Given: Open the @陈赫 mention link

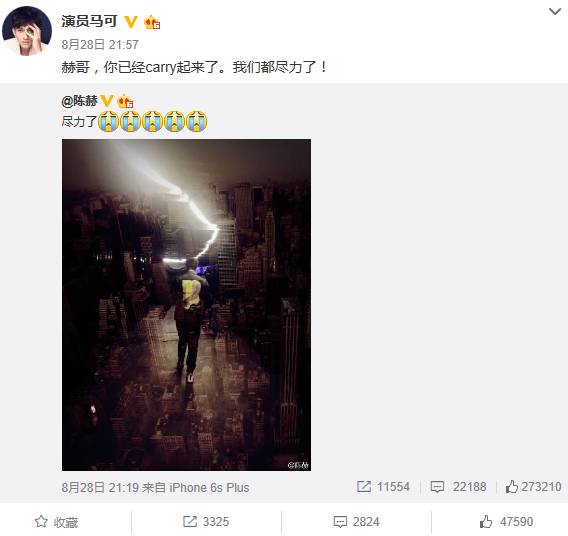Looking at the screenshot, I should [80, 101].
